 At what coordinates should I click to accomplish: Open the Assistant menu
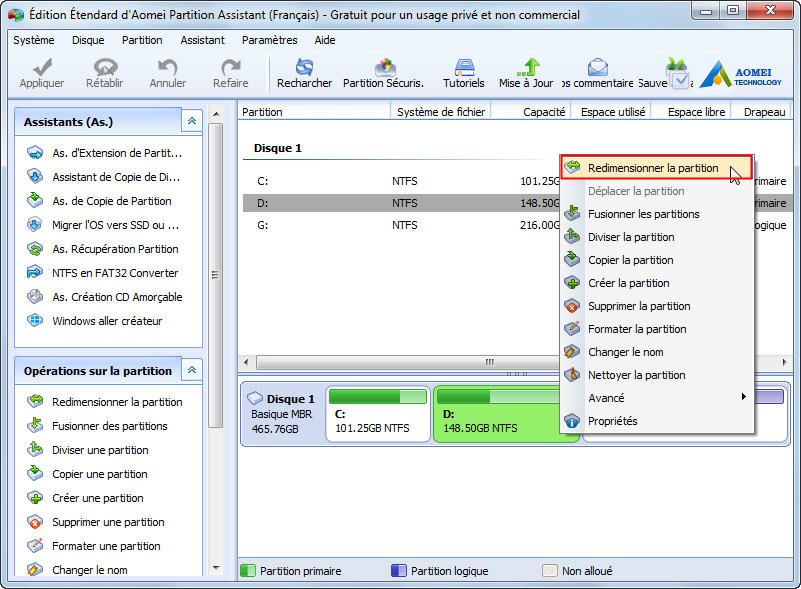click(202, 40)
